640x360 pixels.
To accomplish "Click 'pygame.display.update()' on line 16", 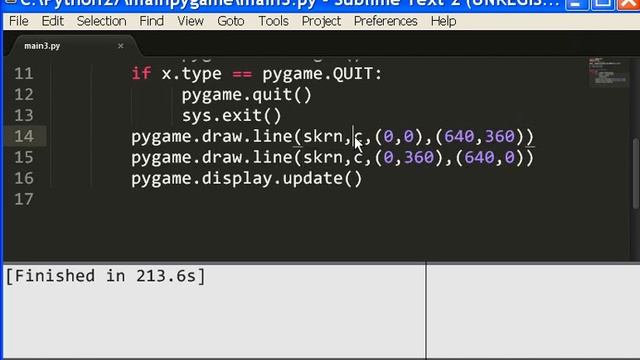I will pos(247,178).
